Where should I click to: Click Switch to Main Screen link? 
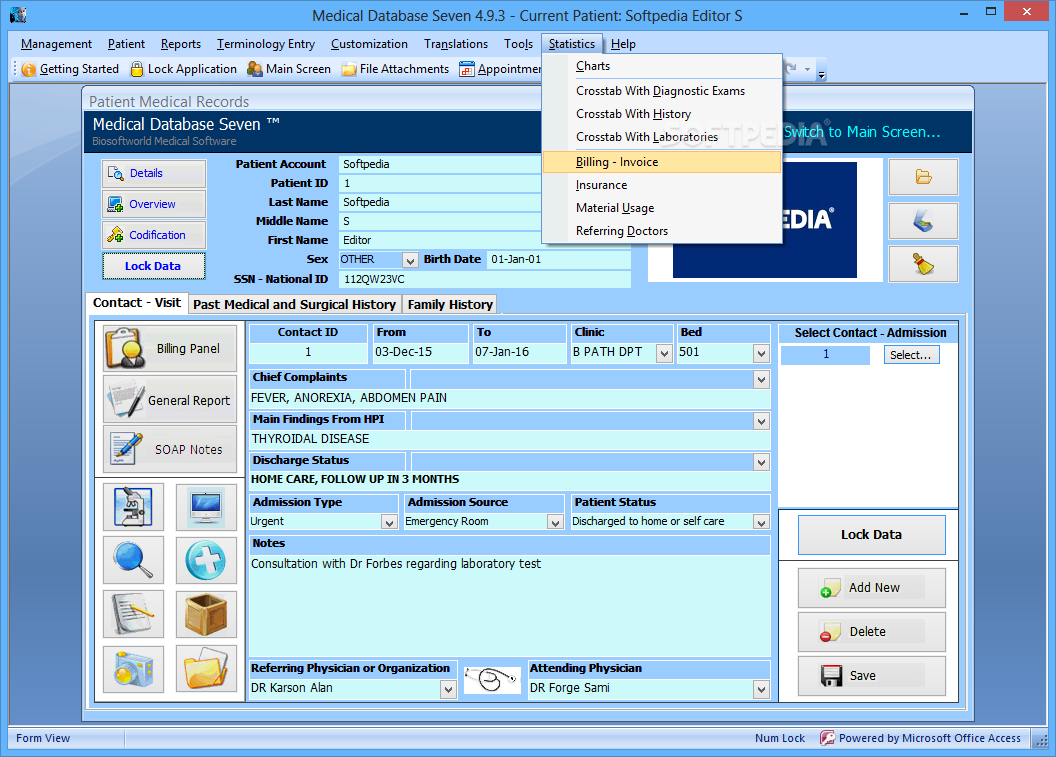coord(861,132)
